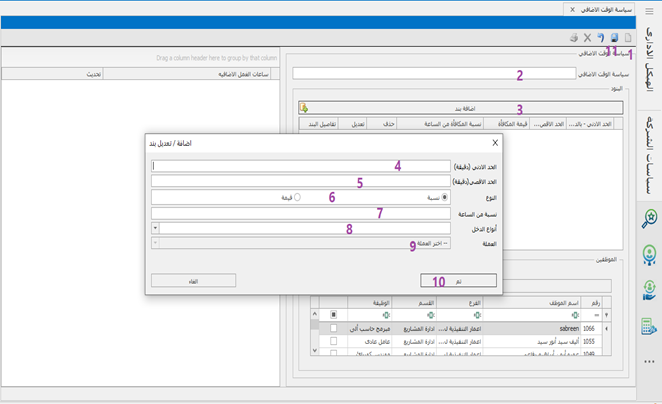The width and height of the screenshot is (662, 404).
Task: Expand the أنواع الدخل dropdown
Action: [155, 229]
